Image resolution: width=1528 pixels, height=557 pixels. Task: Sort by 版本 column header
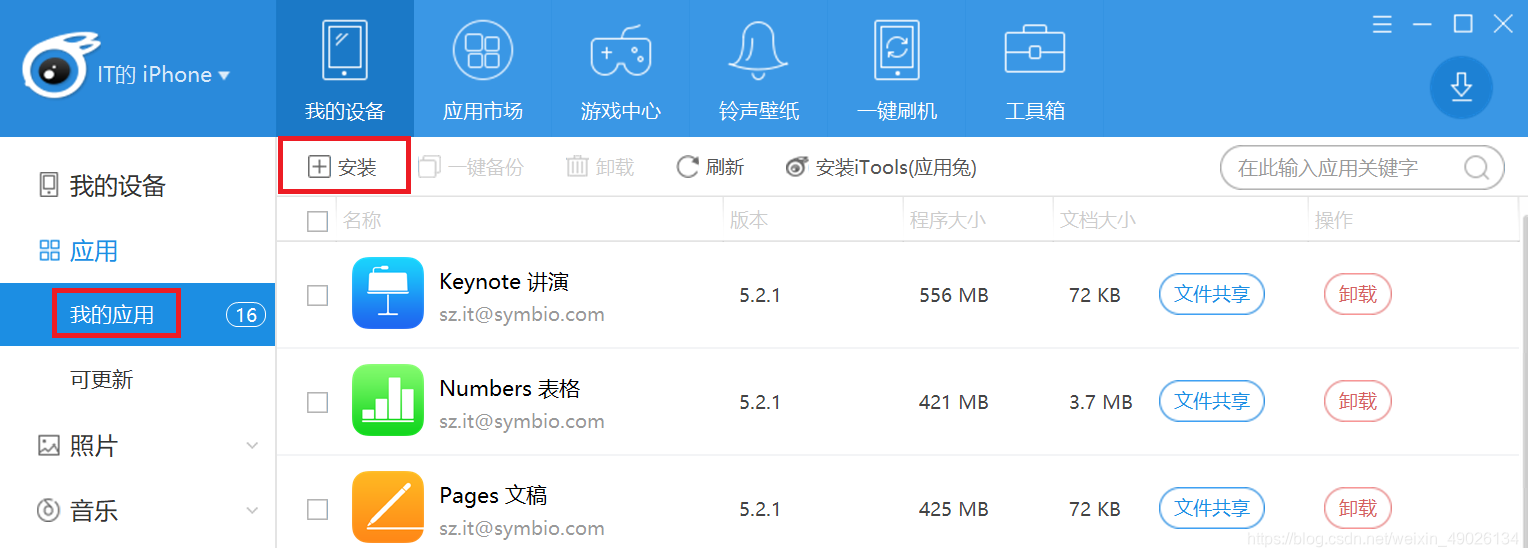tap(749, 221)
